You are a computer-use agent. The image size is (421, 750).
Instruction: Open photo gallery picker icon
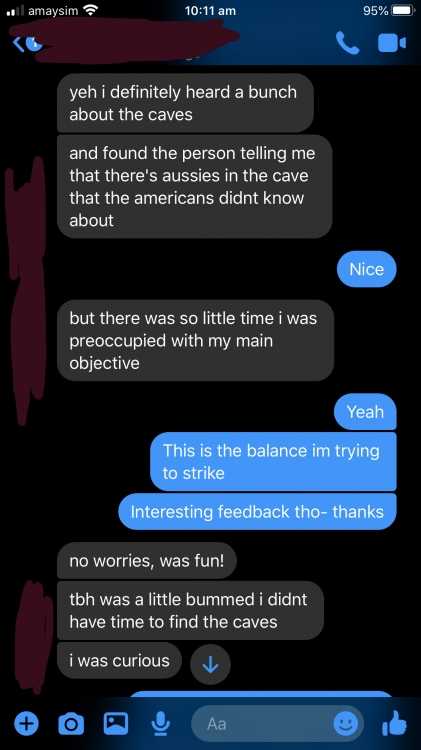tap(116, 723)
